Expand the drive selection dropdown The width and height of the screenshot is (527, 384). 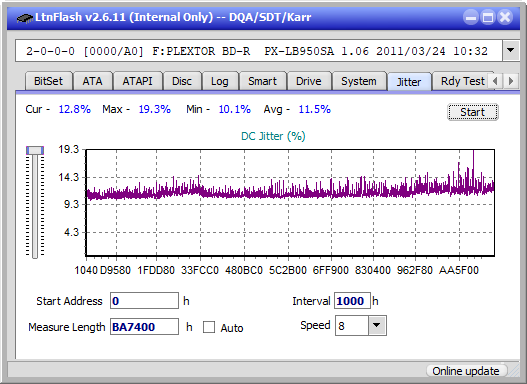pyautogui.click(x=511, y=51)
